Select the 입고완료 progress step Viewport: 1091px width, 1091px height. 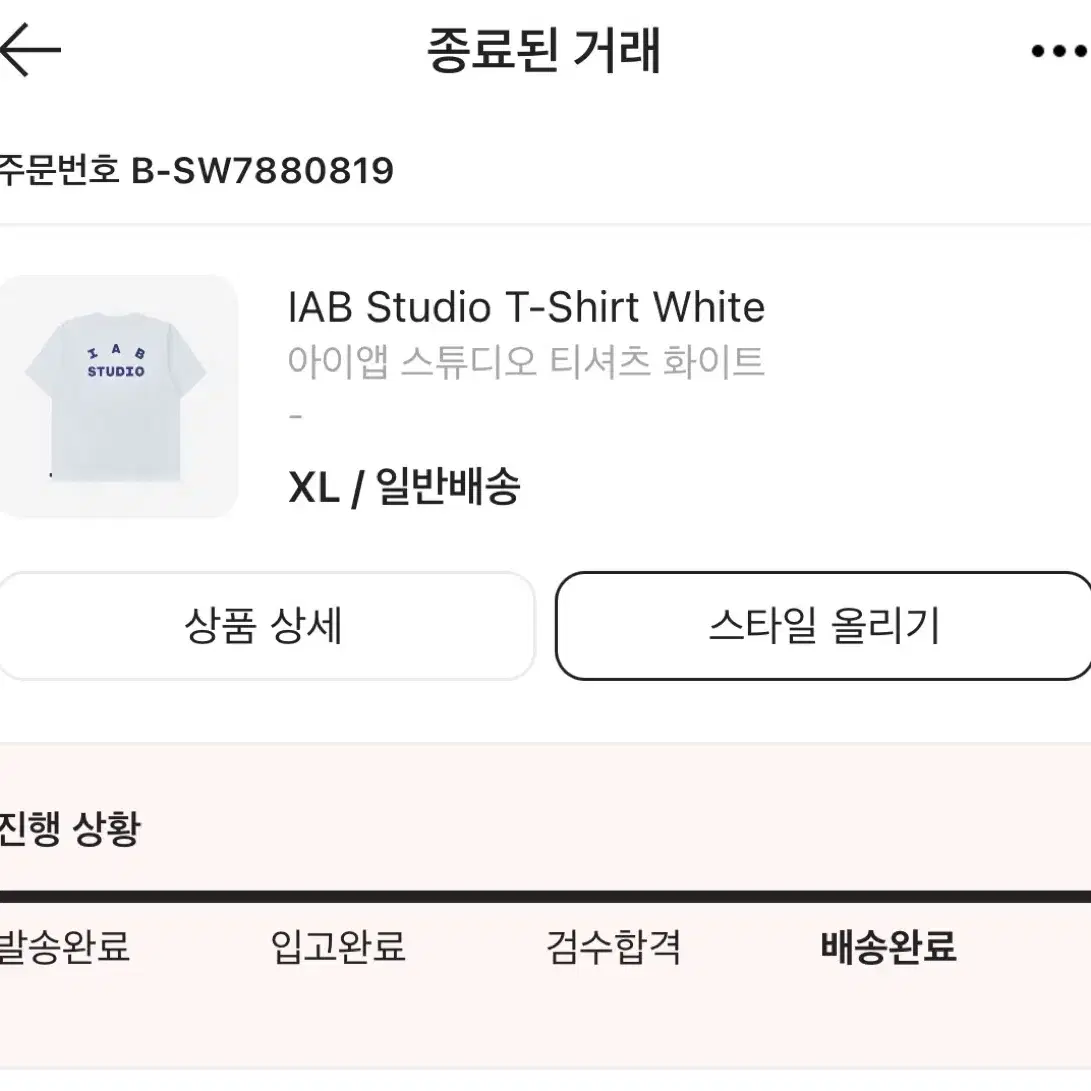coord(338,946)
